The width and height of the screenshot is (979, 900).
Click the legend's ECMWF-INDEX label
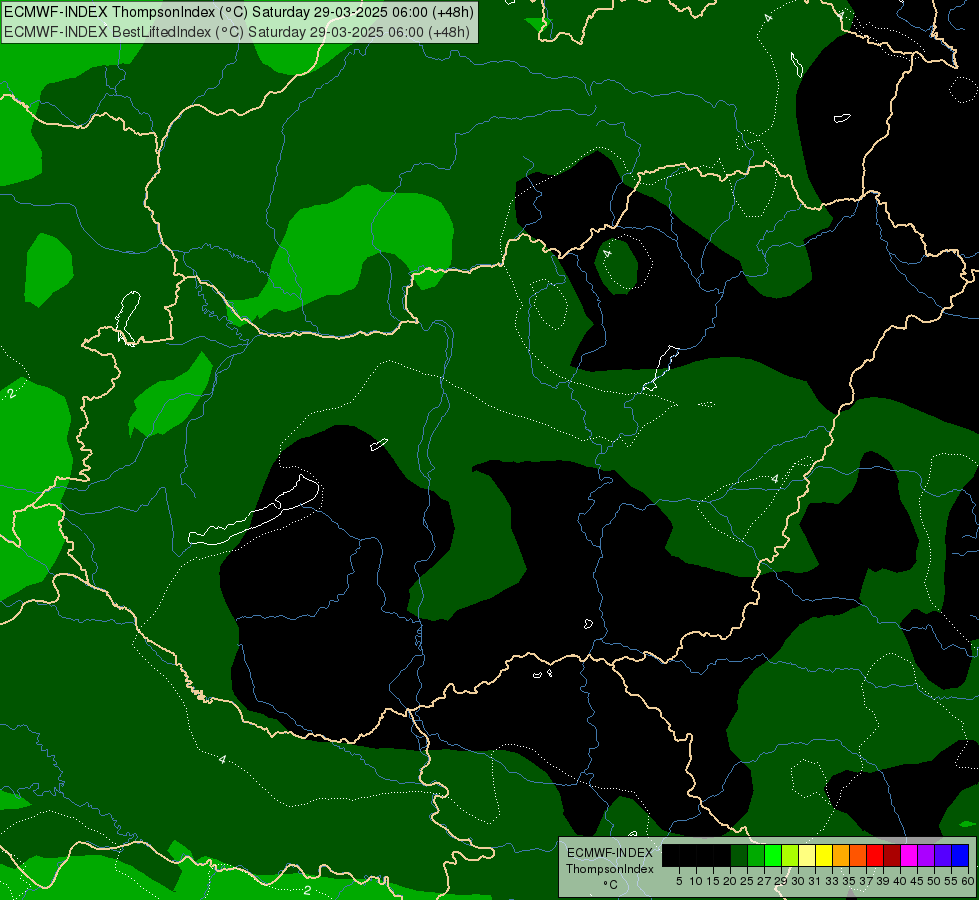coord(610,853)
